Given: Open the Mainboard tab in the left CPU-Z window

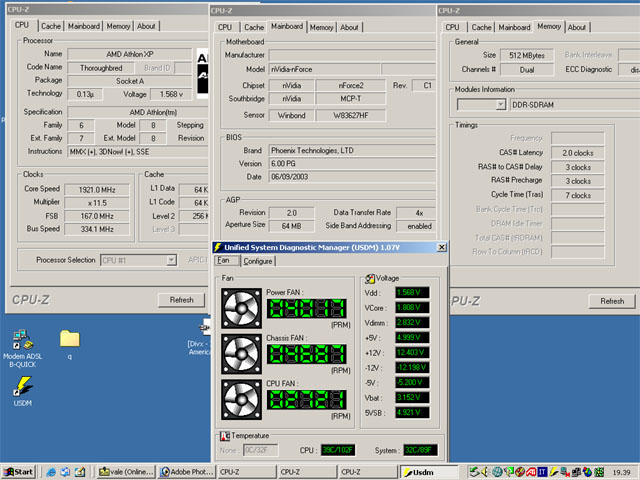Looking at the screenshot, I should pos(84,26).
